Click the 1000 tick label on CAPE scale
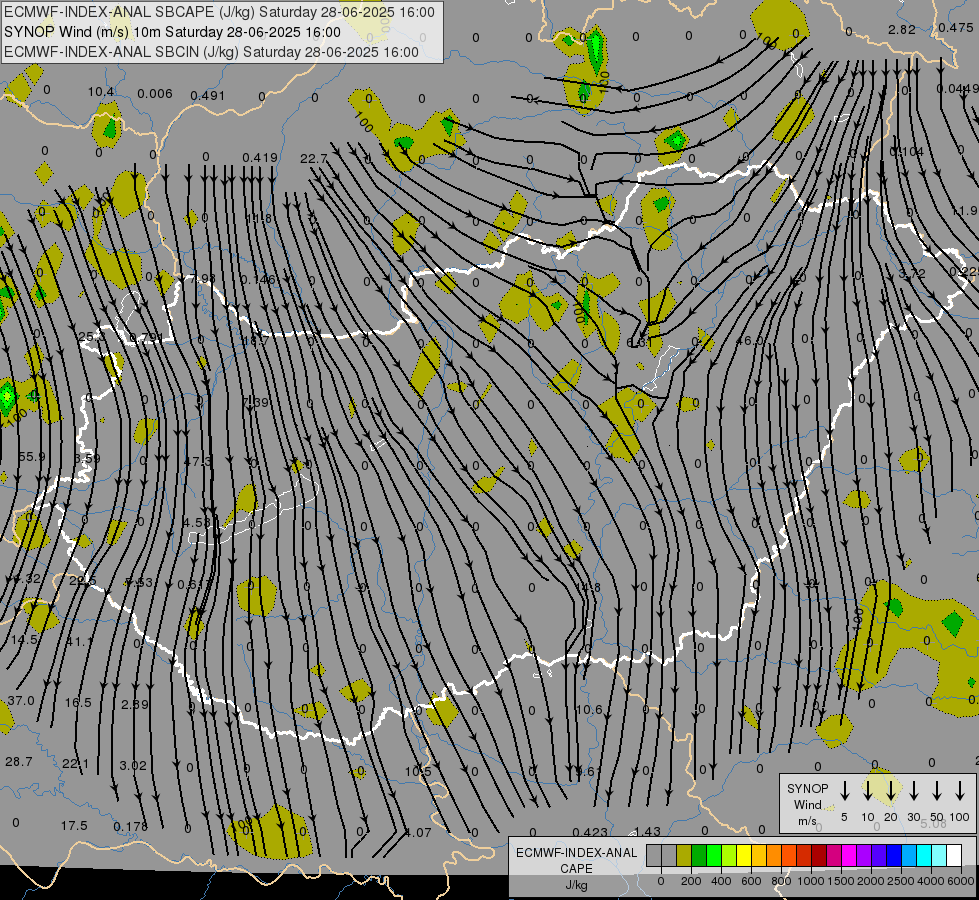 (810, 881)
